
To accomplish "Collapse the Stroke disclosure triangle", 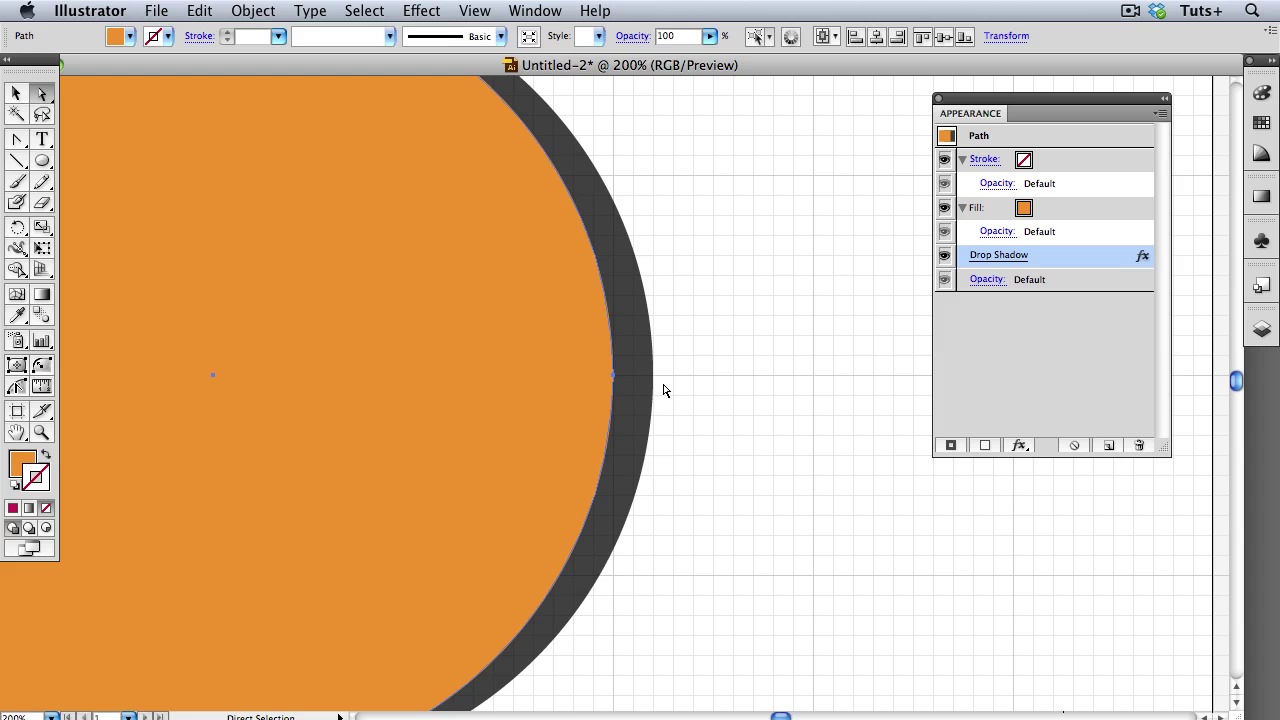I will 962,159.
